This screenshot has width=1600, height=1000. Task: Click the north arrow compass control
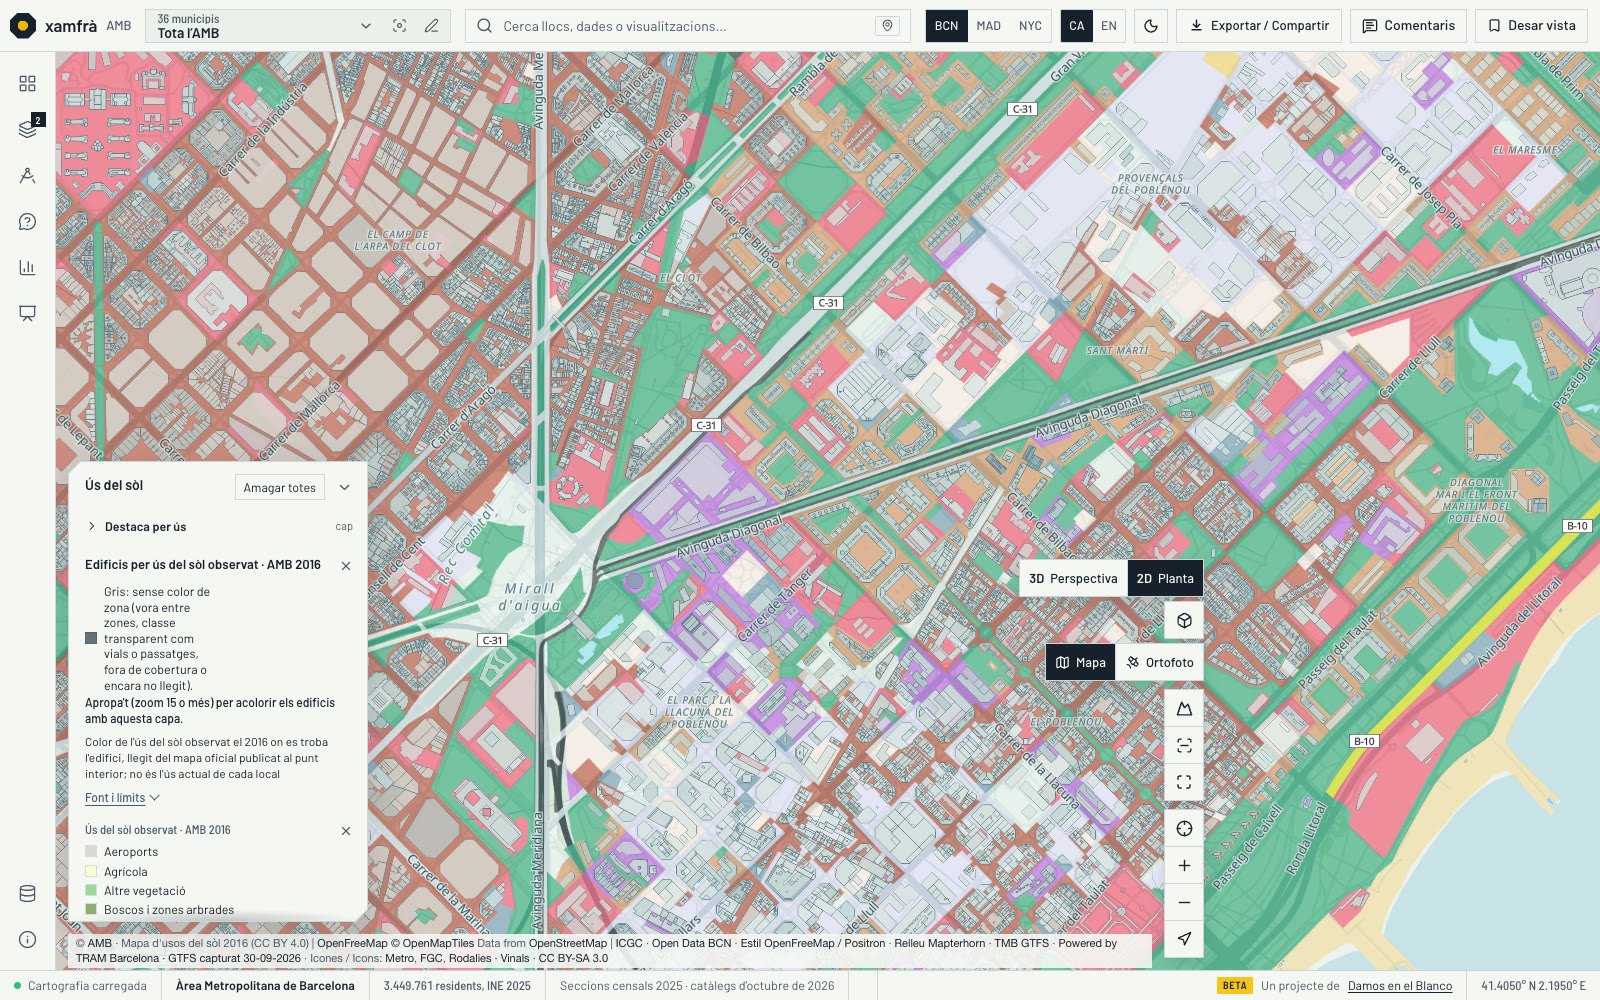[x=1184, y=939]
